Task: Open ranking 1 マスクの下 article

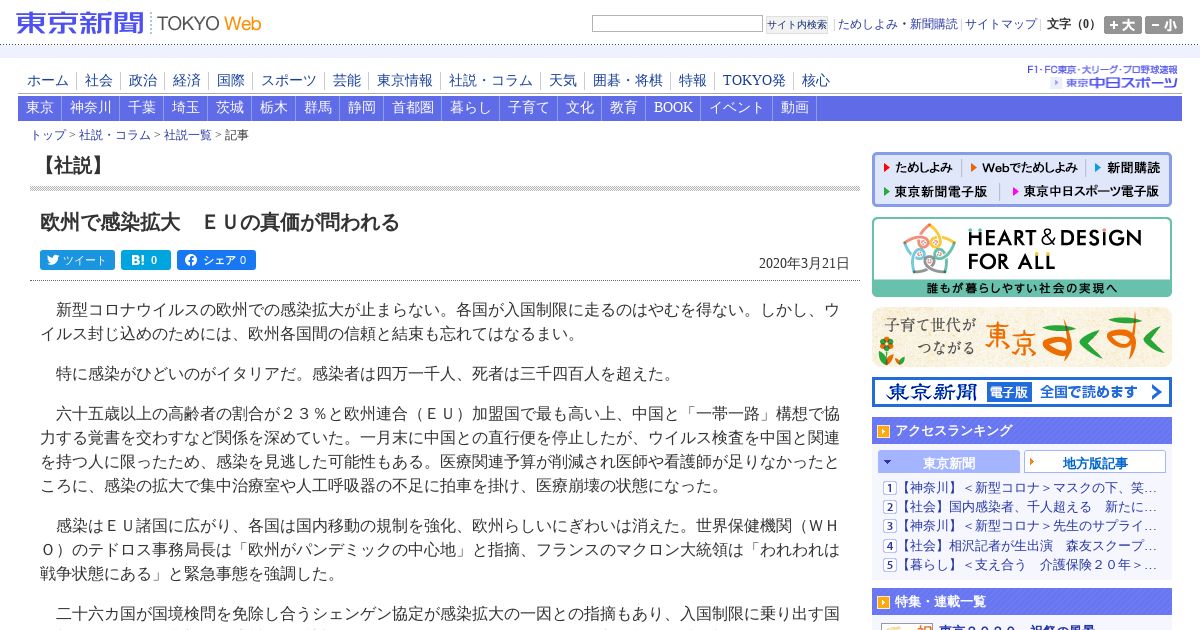Action: tap(1029, 488)
